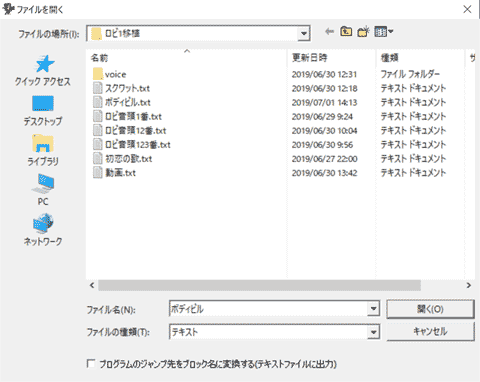The image size is (480, 382).
Task: Click the ロビ音頭123番.txt file icon
Action: pos(98,144)
